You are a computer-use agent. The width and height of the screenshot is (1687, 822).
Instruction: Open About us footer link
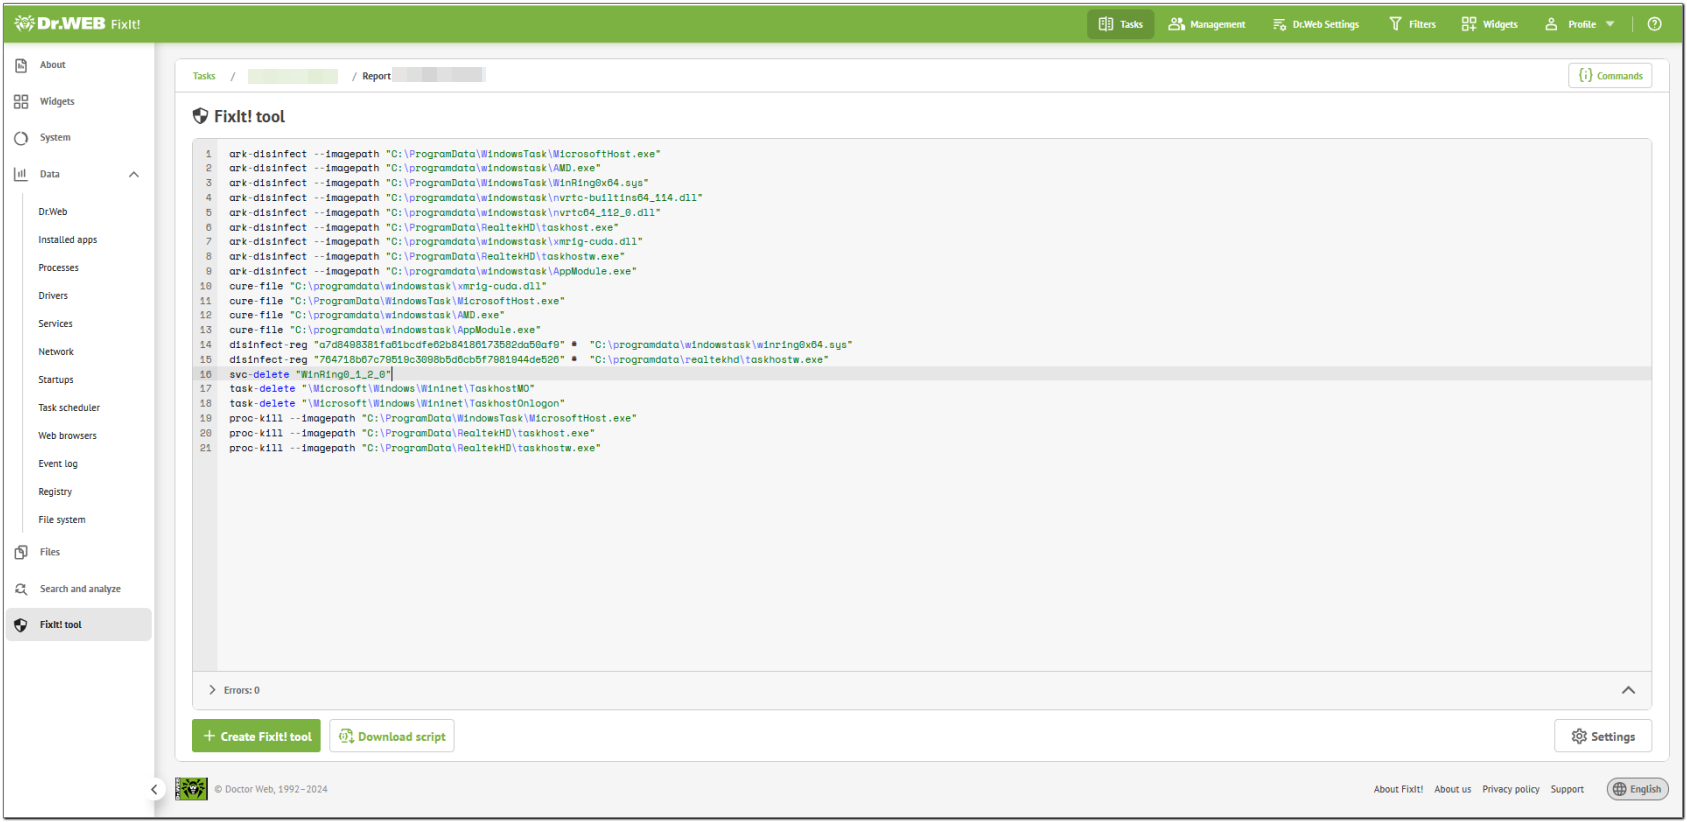(1452, 790)
